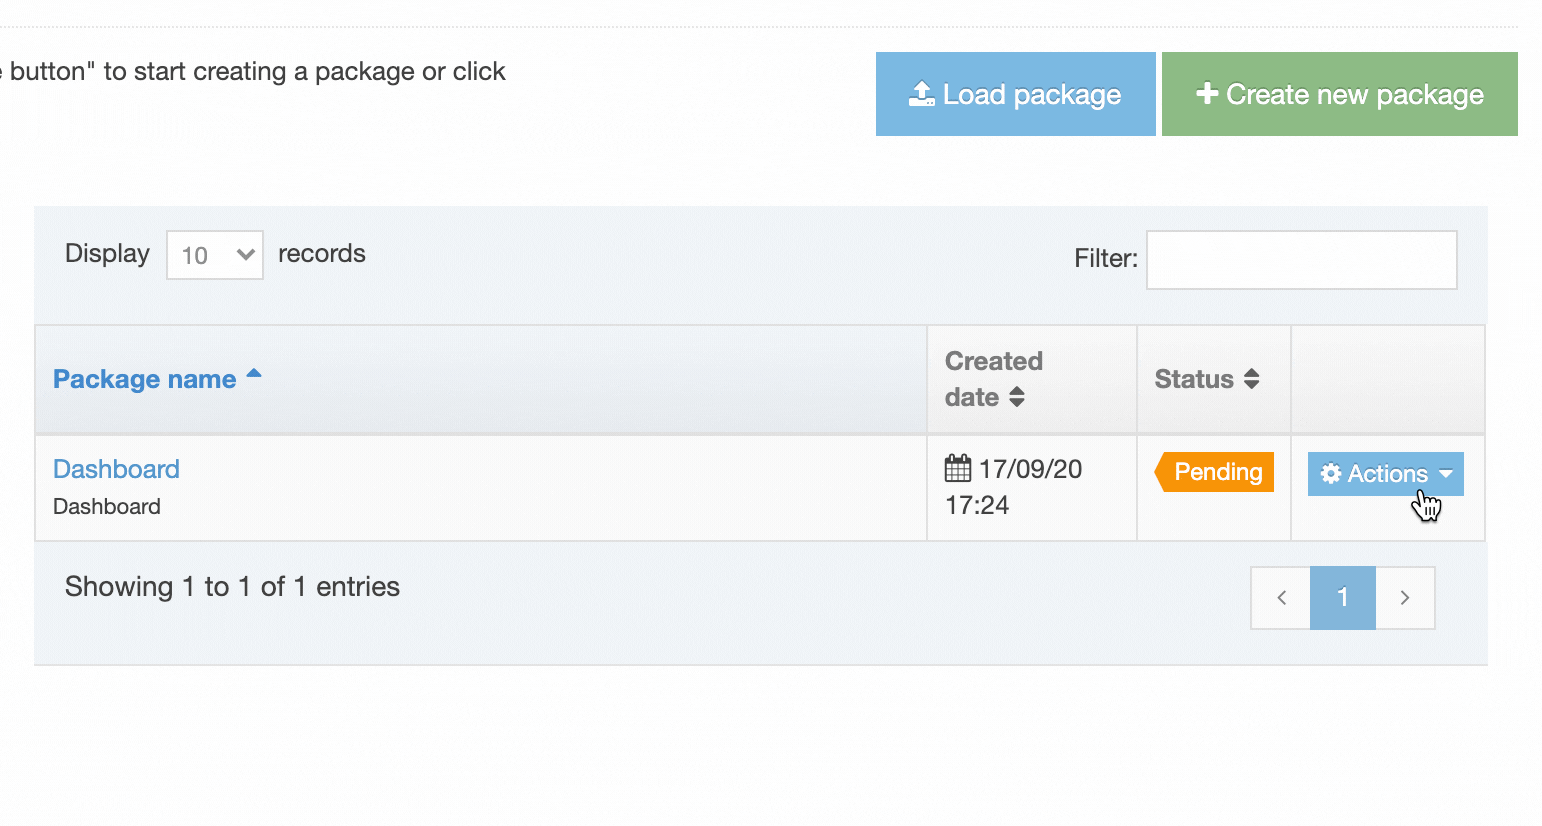Viewport: 1542px width, 826px height.
Task: Click the upload icon on Load package
Action: 920,93
